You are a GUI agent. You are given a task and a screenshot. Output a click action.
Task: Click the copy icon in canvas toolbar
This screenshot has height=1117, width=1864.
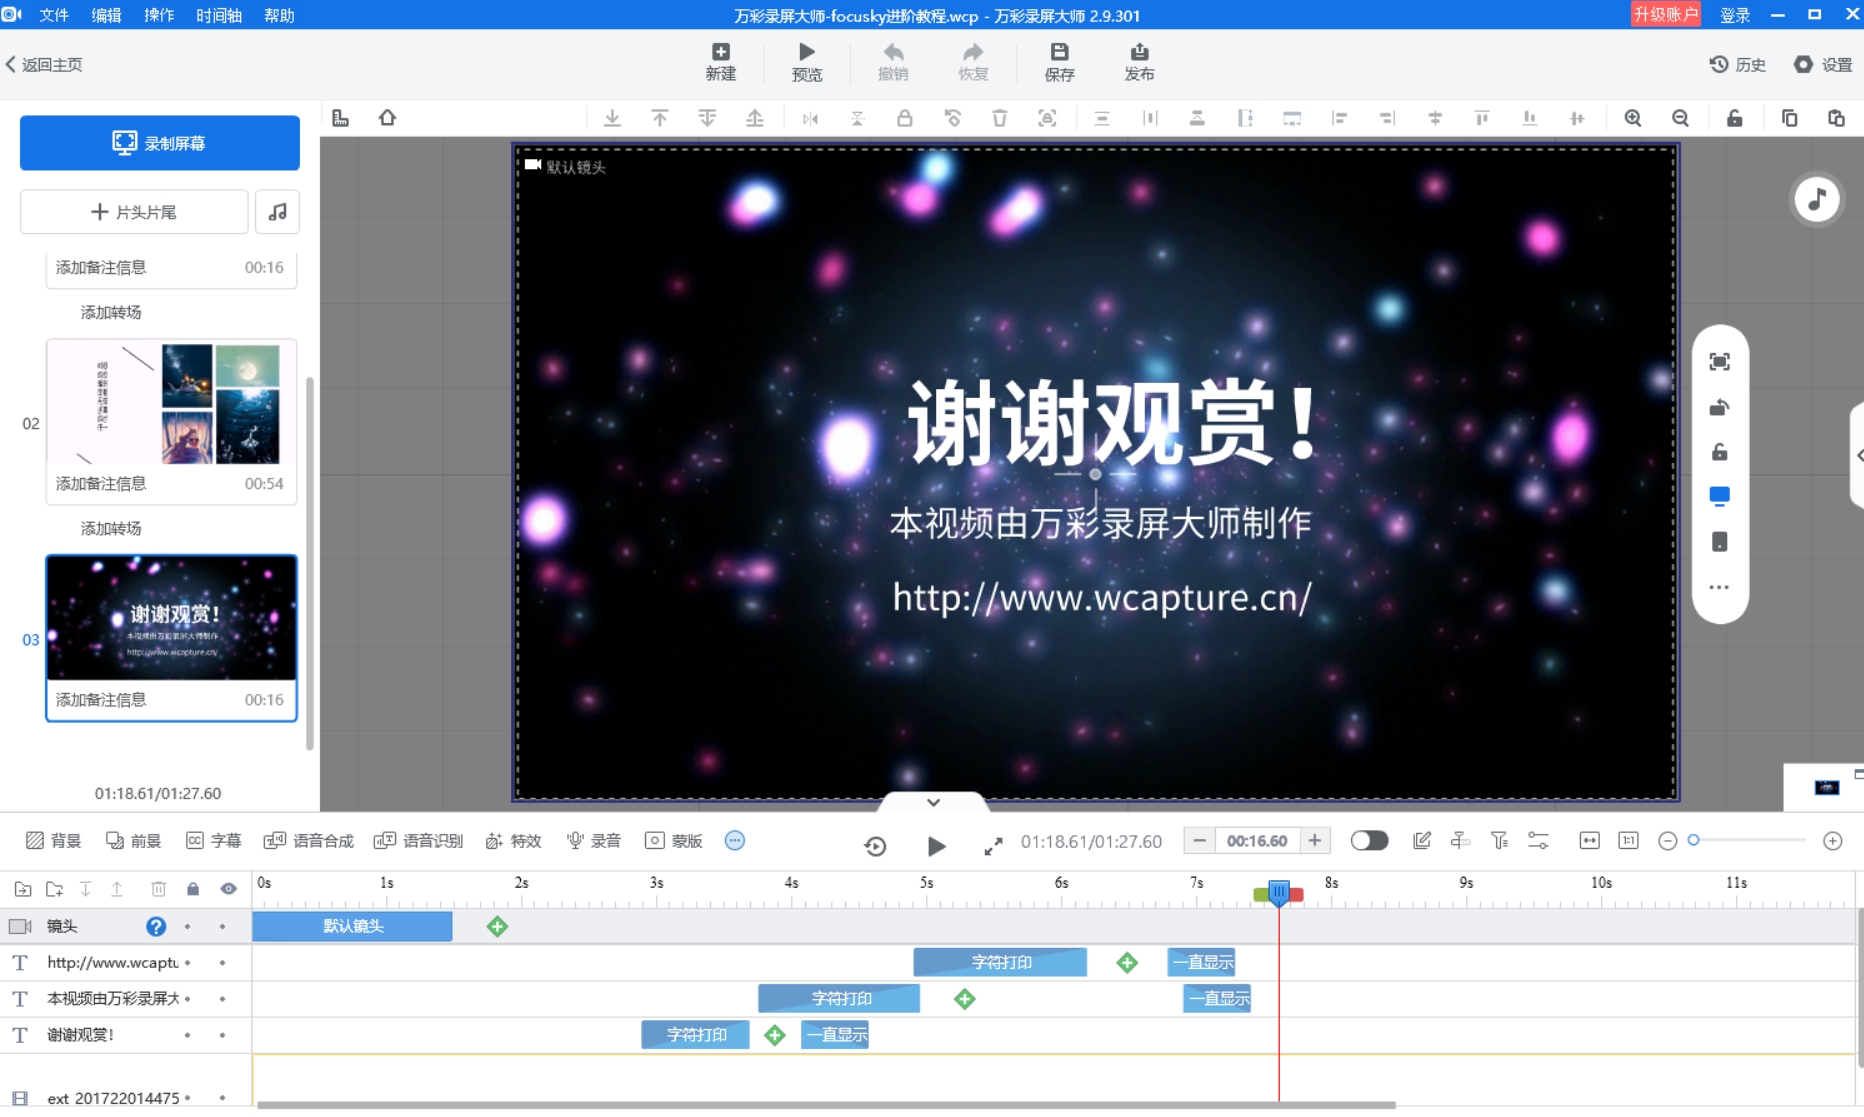coord(1789,118)
